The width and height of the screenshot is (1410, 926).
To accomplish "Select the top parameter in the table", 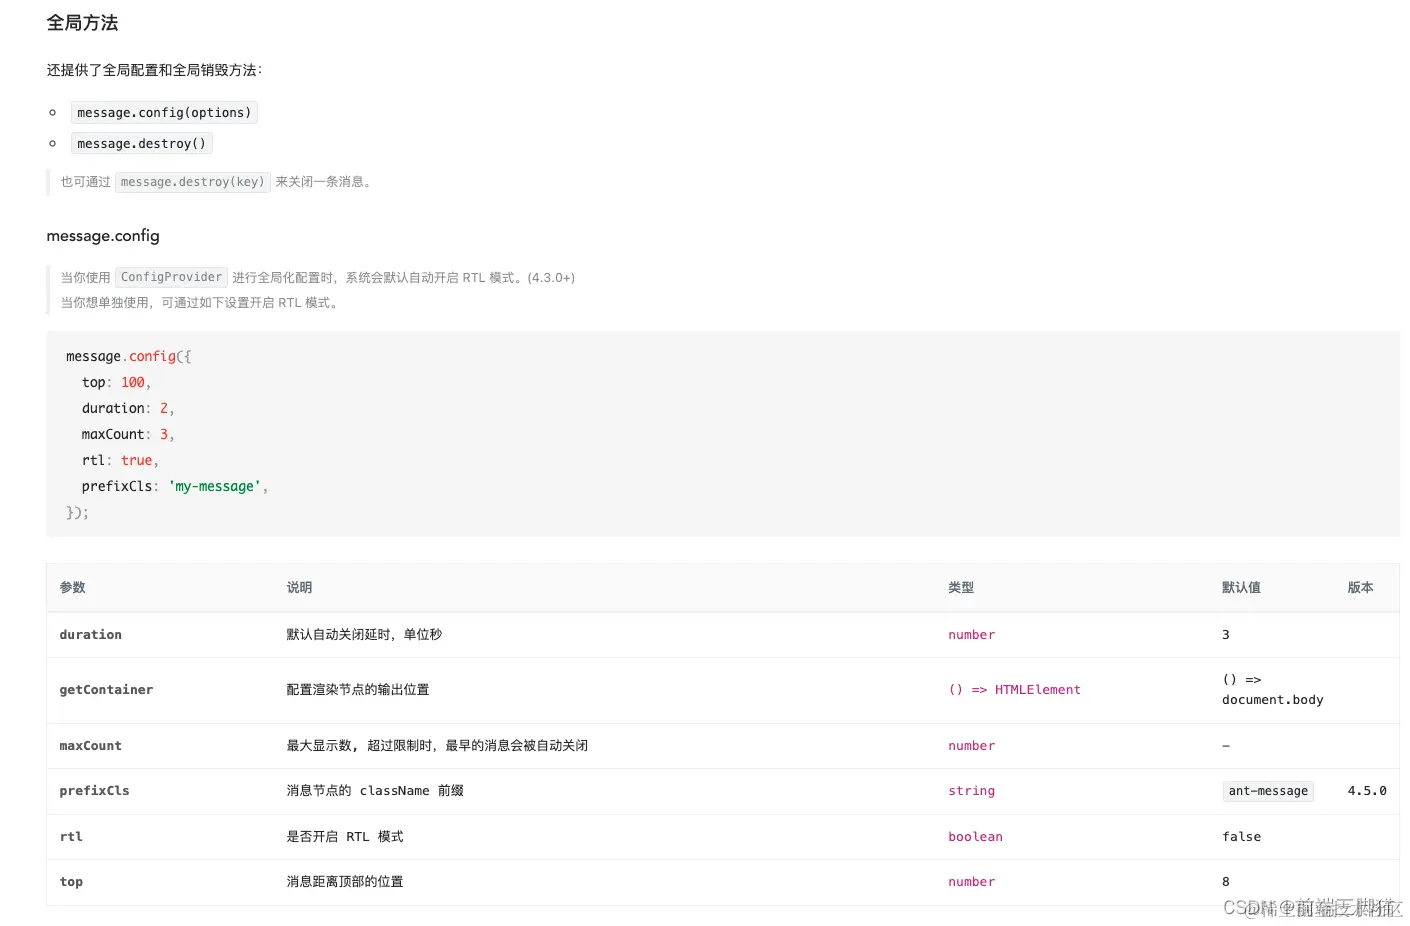I will click(70, 881).
